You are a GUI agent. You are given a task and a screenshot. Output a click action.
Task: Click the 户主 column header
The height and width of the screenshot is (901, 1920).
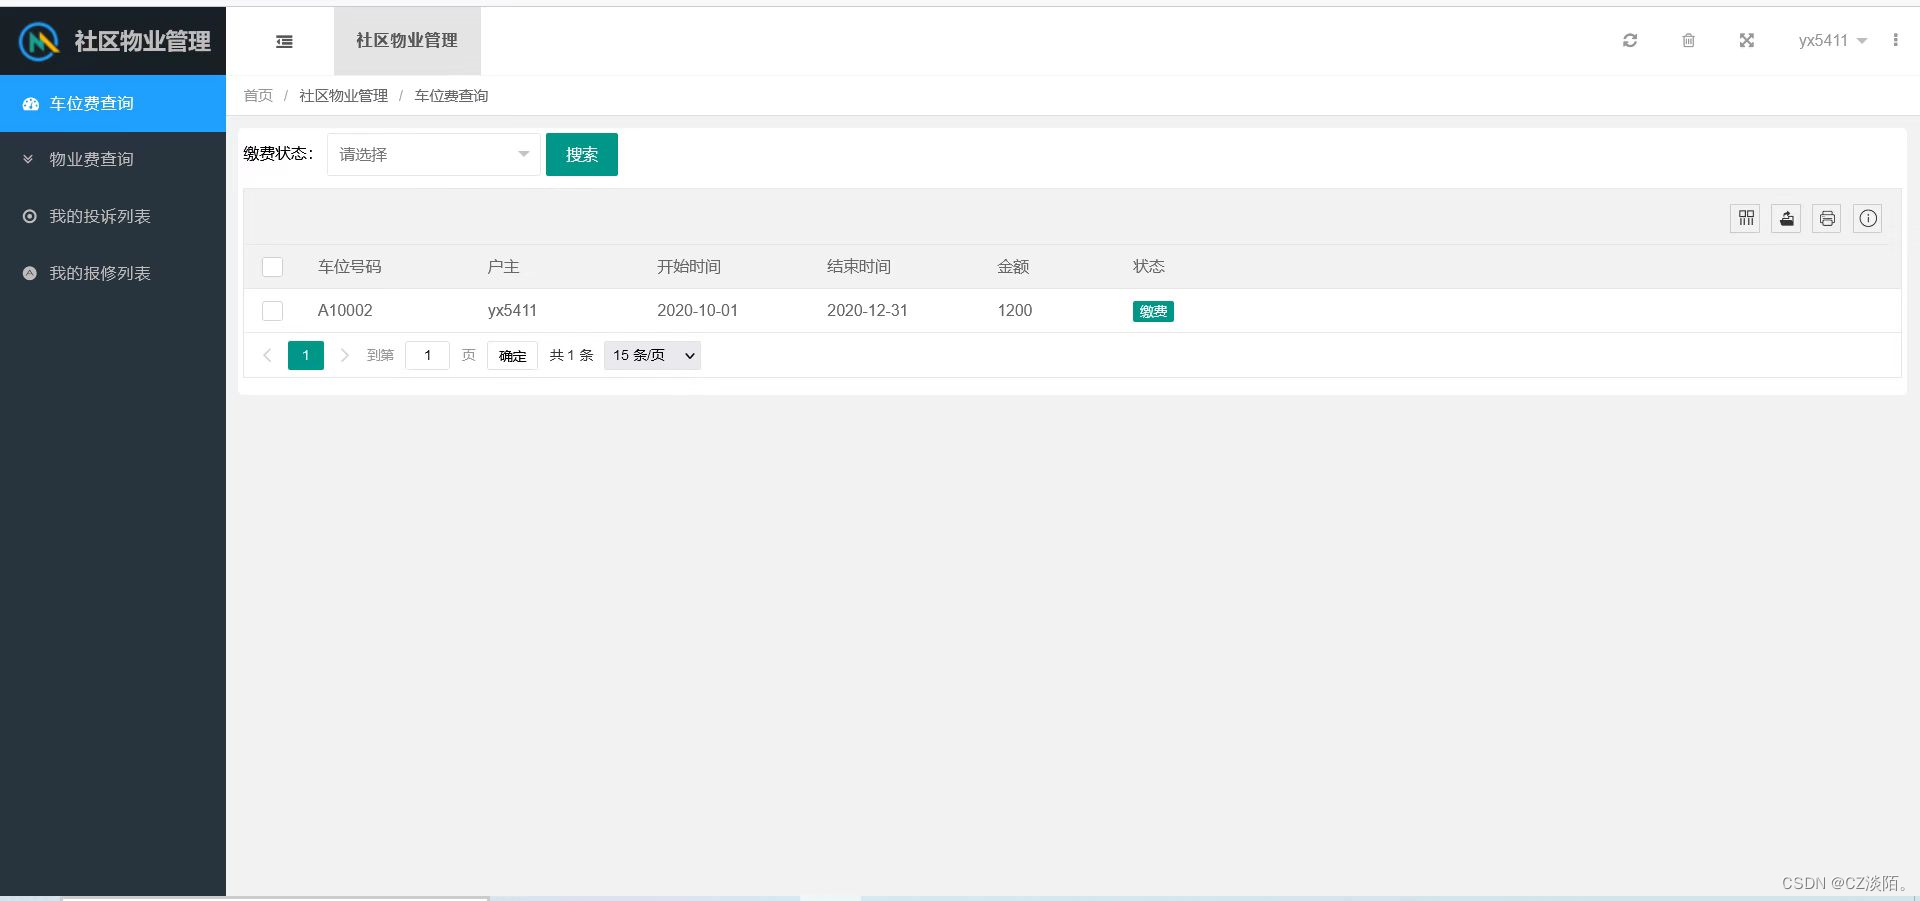tap(503, 267)
